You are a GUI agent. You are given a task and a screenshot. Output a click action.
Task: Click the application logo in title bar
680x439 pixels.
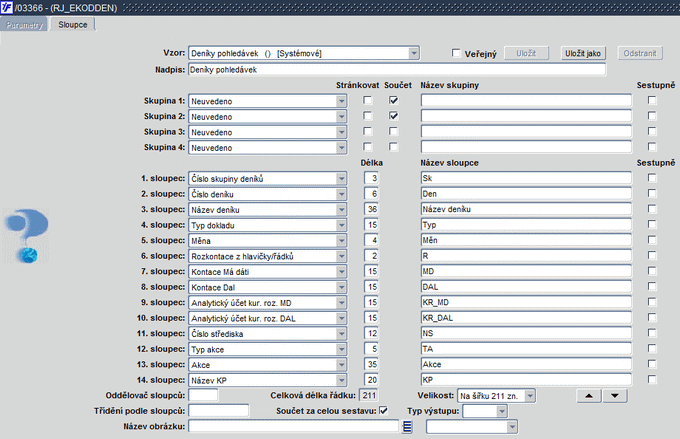[x=7, y=7]
